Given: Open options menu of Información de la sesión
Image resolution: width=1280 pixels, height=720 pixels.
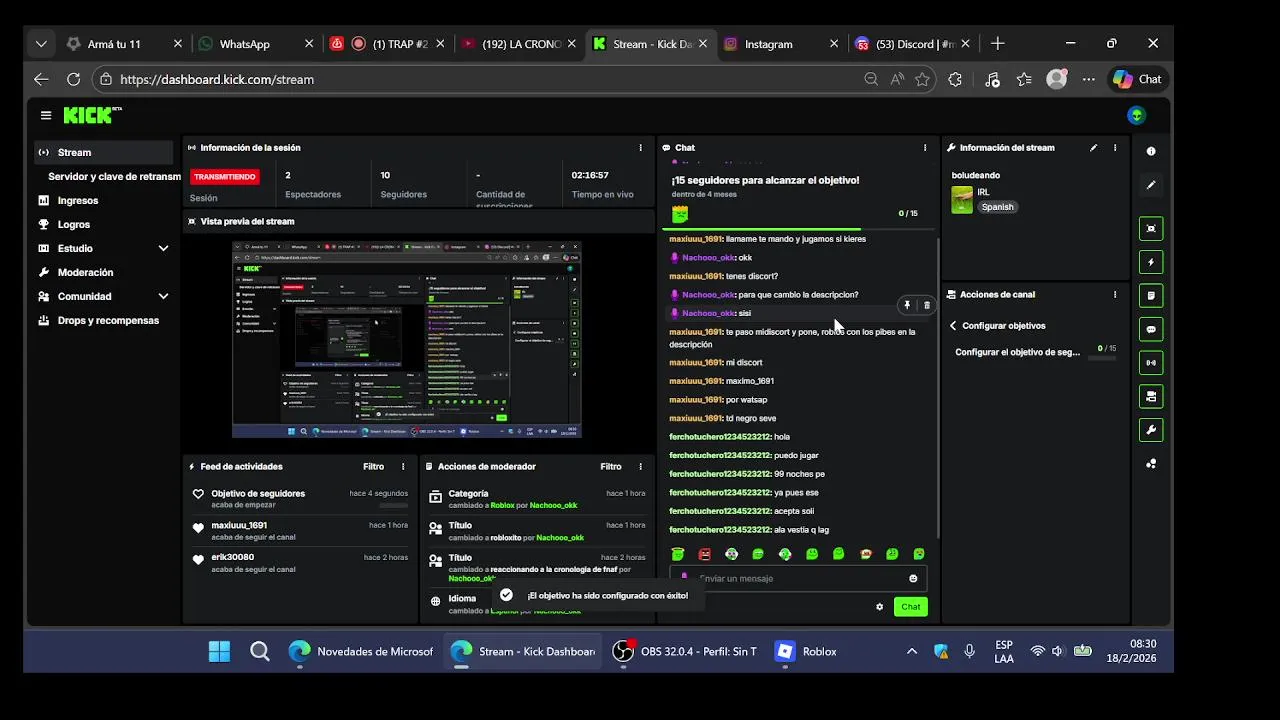Looking at the screenshot, I should click(x=641, y=148).
